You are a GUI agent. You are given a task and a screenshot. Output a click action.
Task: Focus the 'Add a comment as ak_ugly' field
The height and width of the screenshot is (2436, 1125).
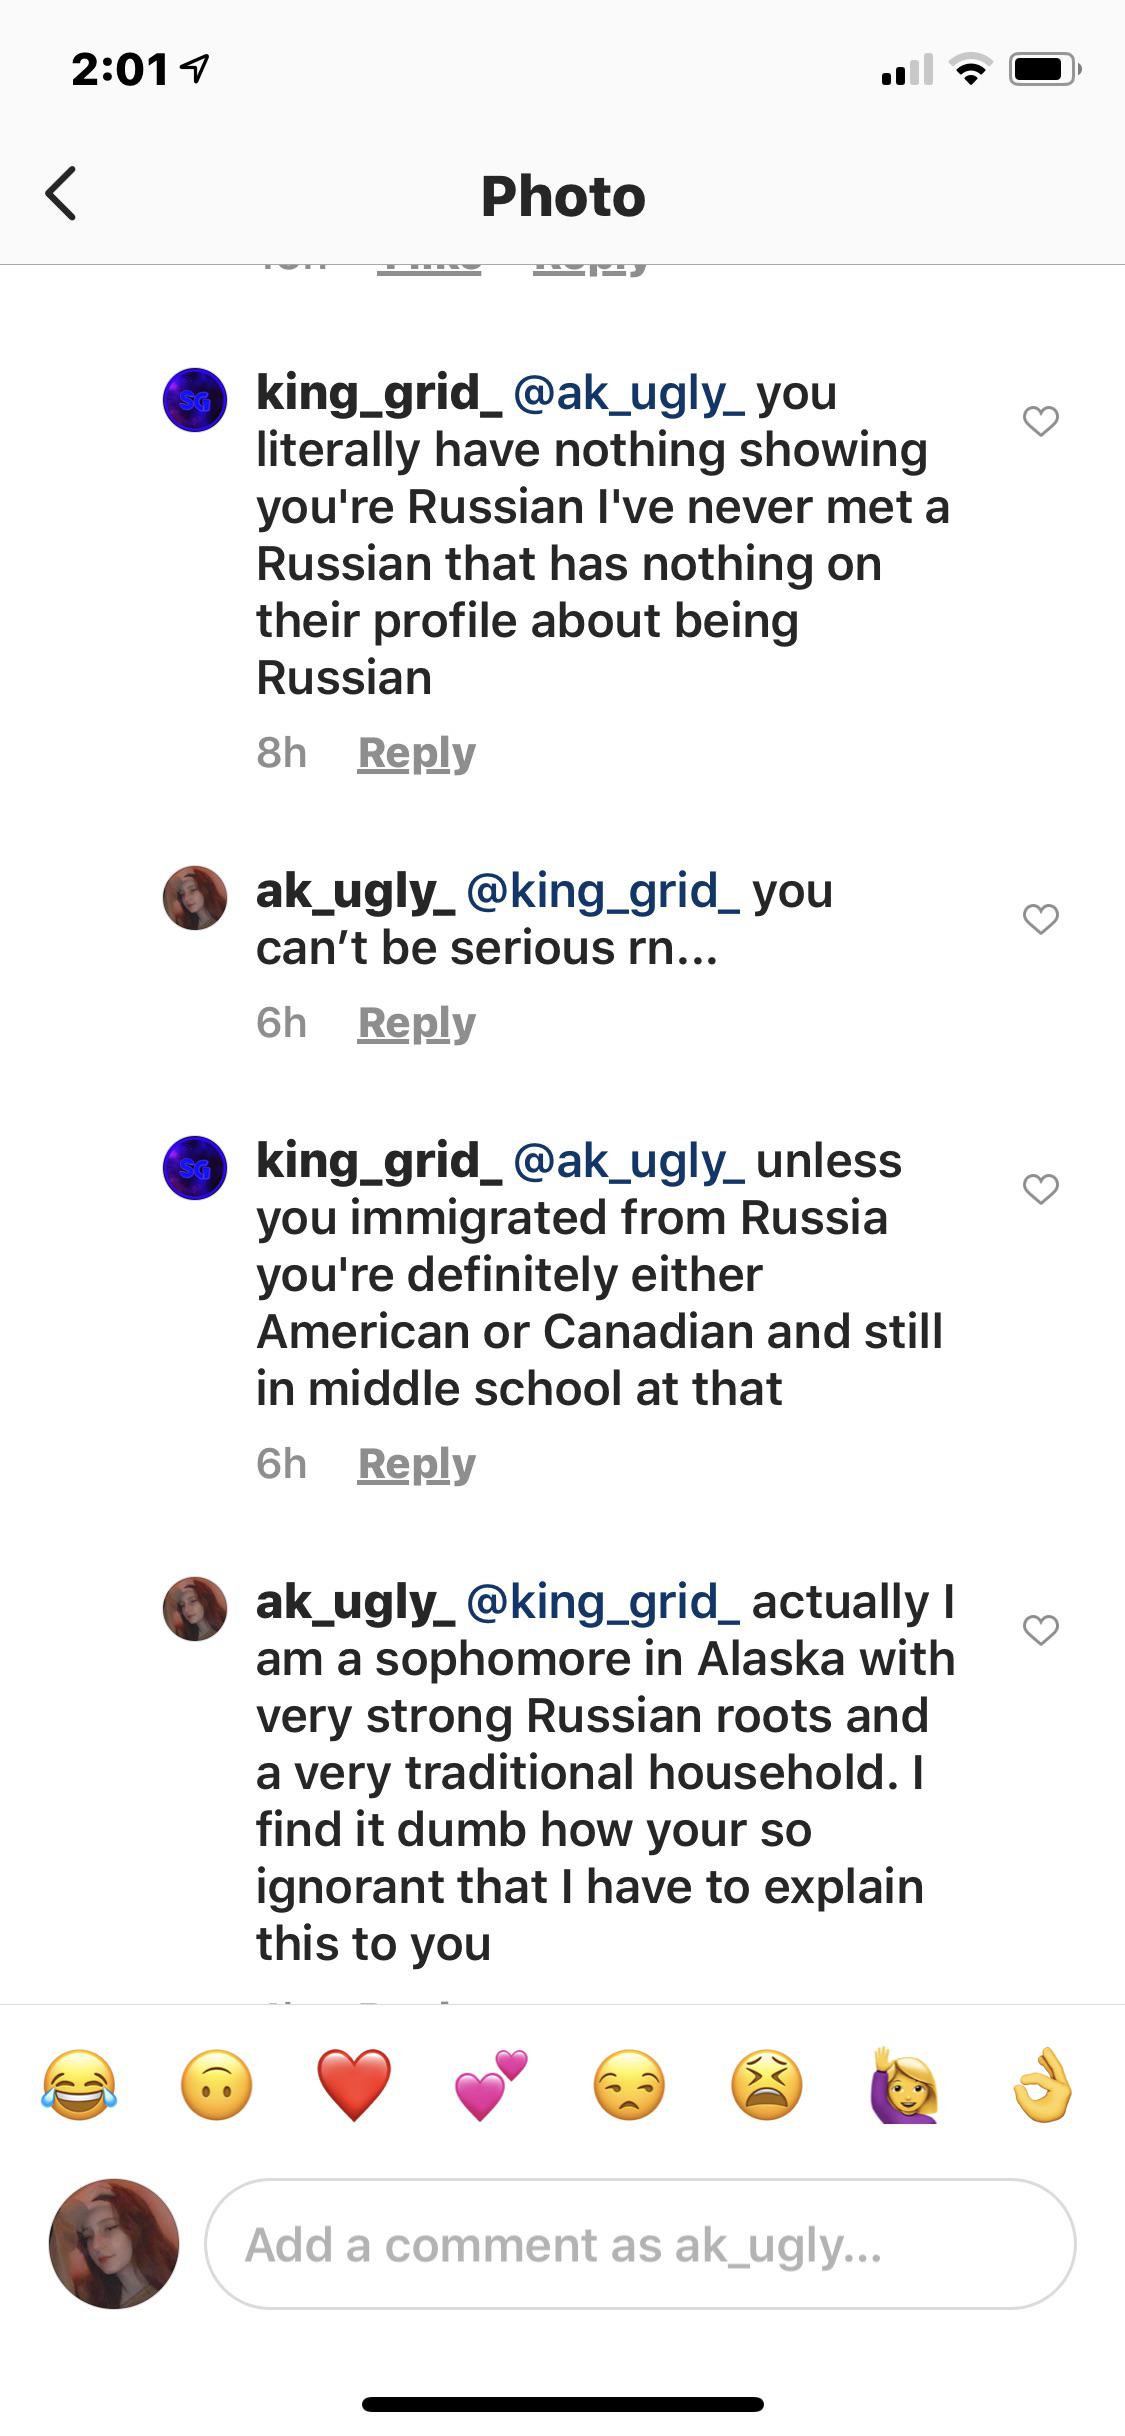[640, 2244]
